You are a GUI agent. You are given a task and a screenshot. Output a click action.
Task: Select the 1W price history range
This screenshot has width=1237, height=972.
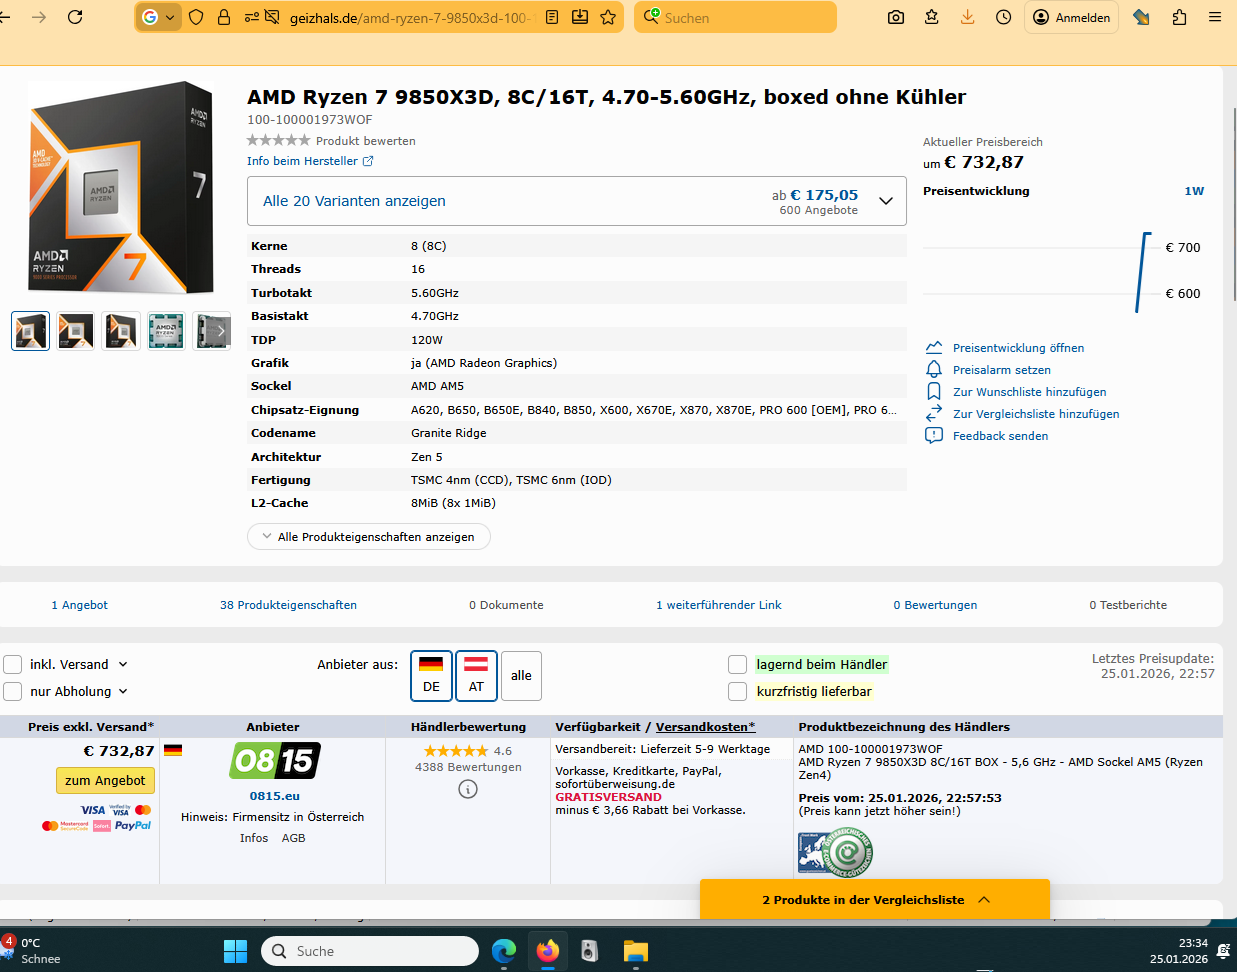(x=1194, y=191)
